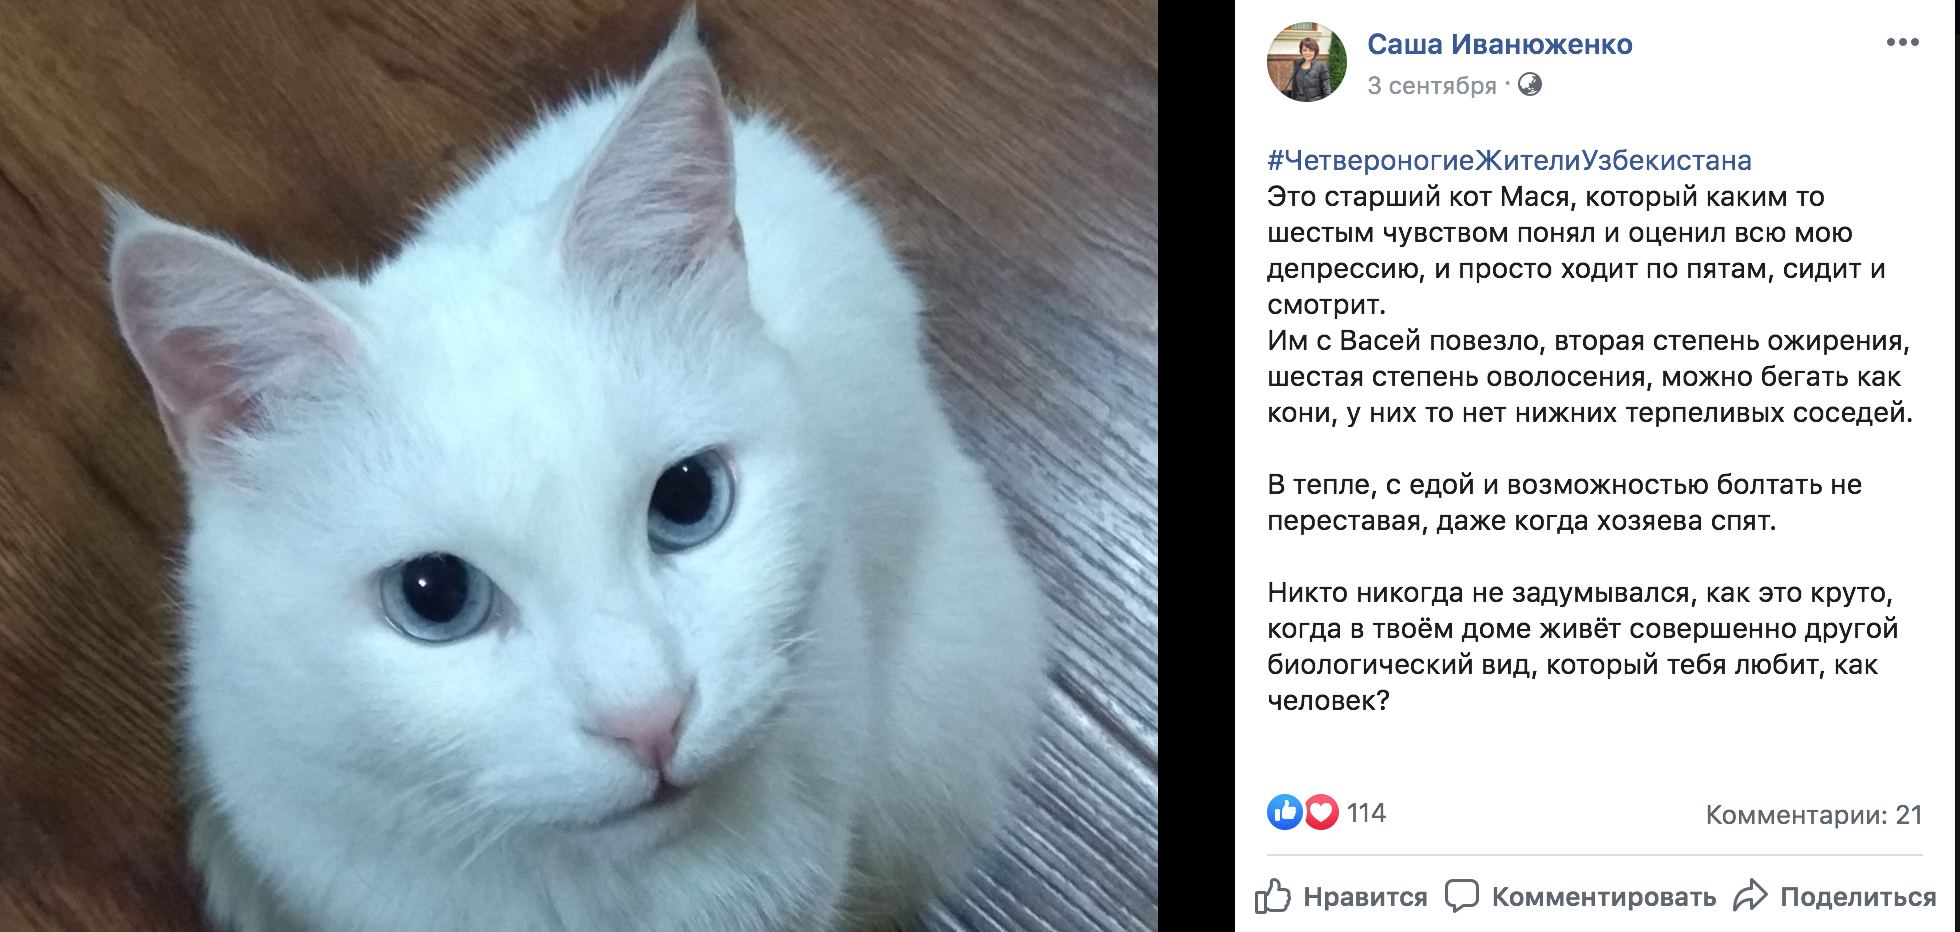Viewport: 1960px width, 932px height.
Task: Like the post via Нравится label
Action: pos(1365,897)
